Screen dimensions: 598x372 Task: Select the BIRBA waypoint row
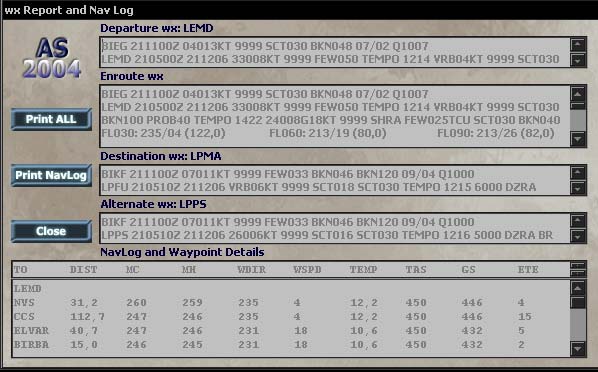[x=291, y=345]
